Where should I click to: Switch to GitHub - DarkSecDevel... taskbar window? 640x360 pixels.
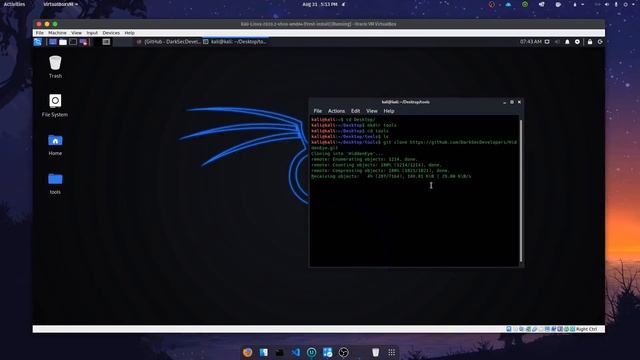[x=169, y=42]
